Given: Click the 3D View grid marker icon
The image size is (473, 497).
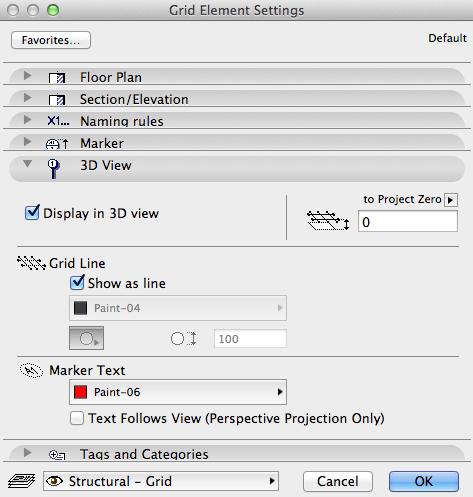Looking at the screenshot, I should point(53,169).
